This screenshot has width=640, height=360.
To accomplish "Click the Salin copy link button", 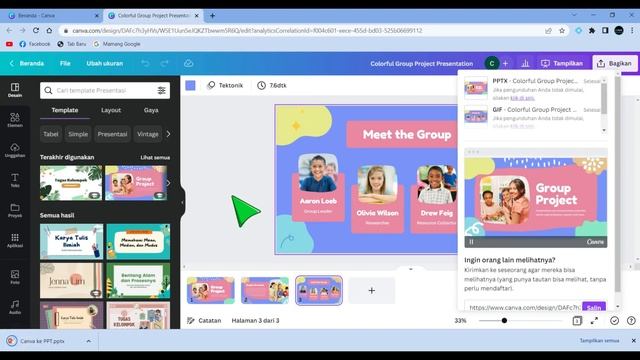I will click(x=593, y=307).
